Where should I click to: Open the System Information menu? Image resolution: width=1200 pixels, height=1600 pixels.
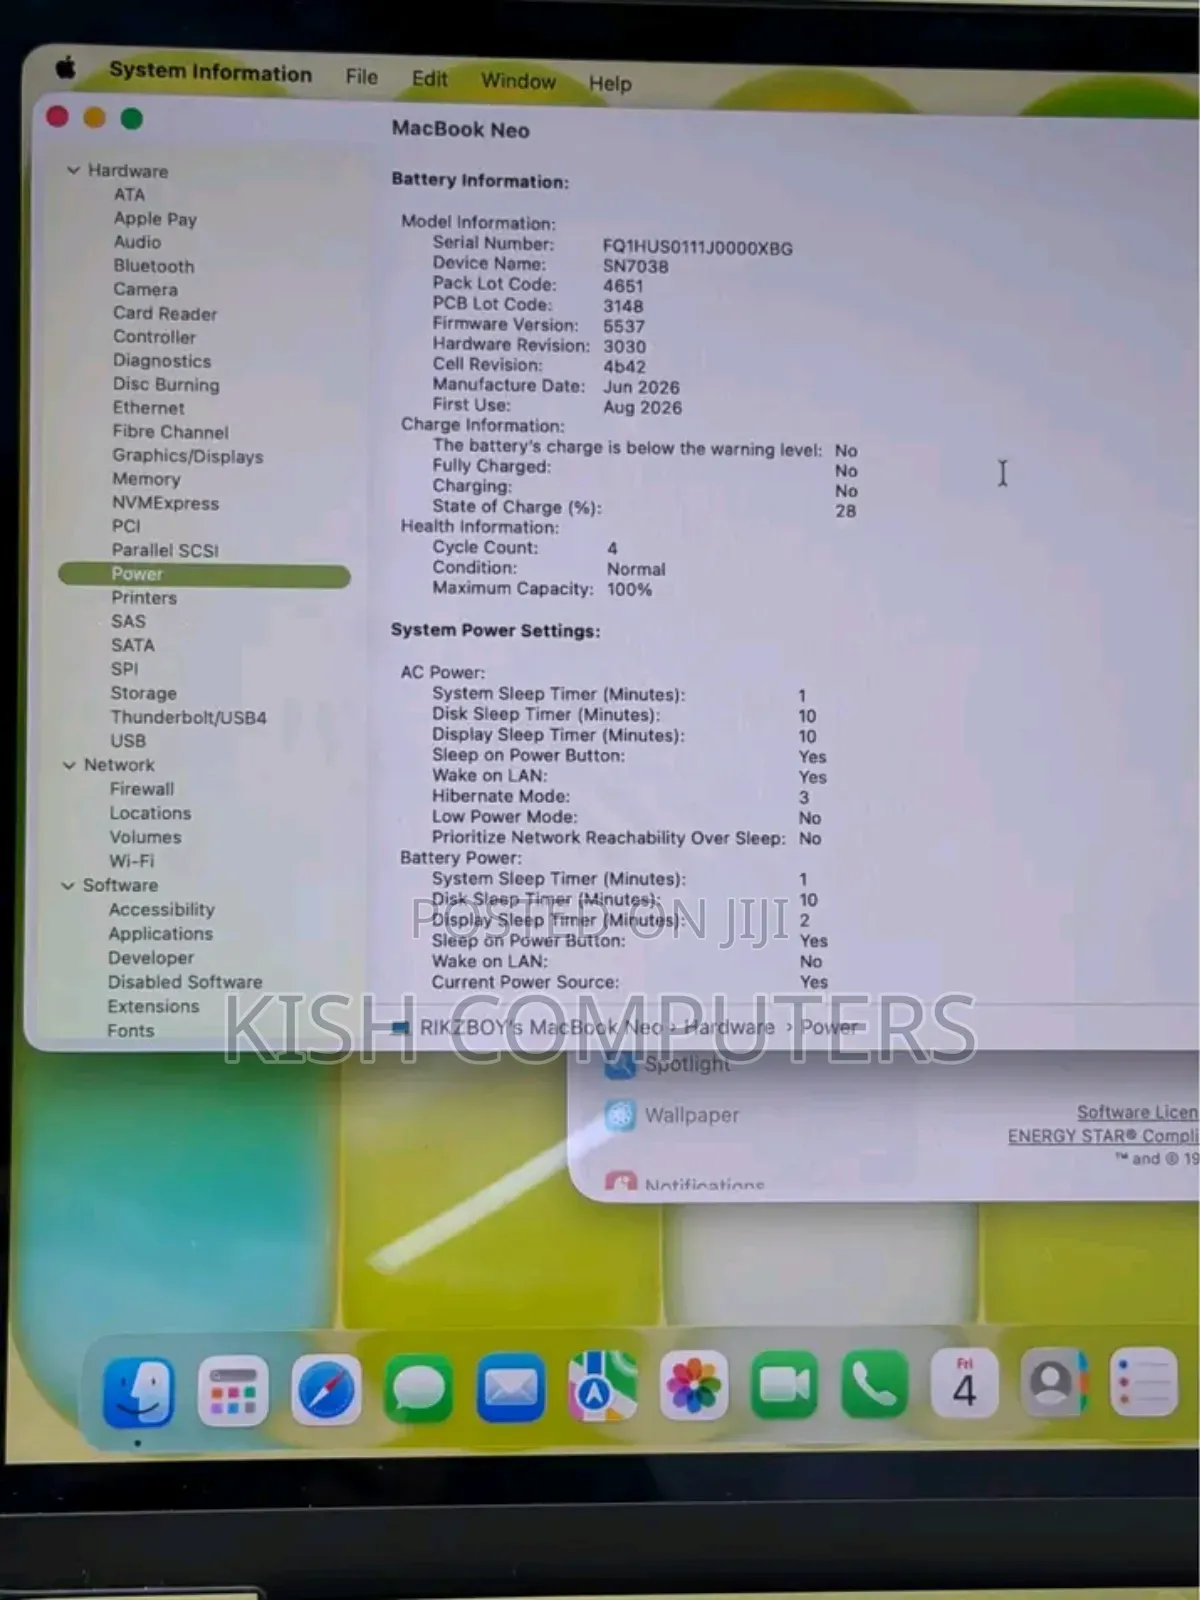point(211,72)
